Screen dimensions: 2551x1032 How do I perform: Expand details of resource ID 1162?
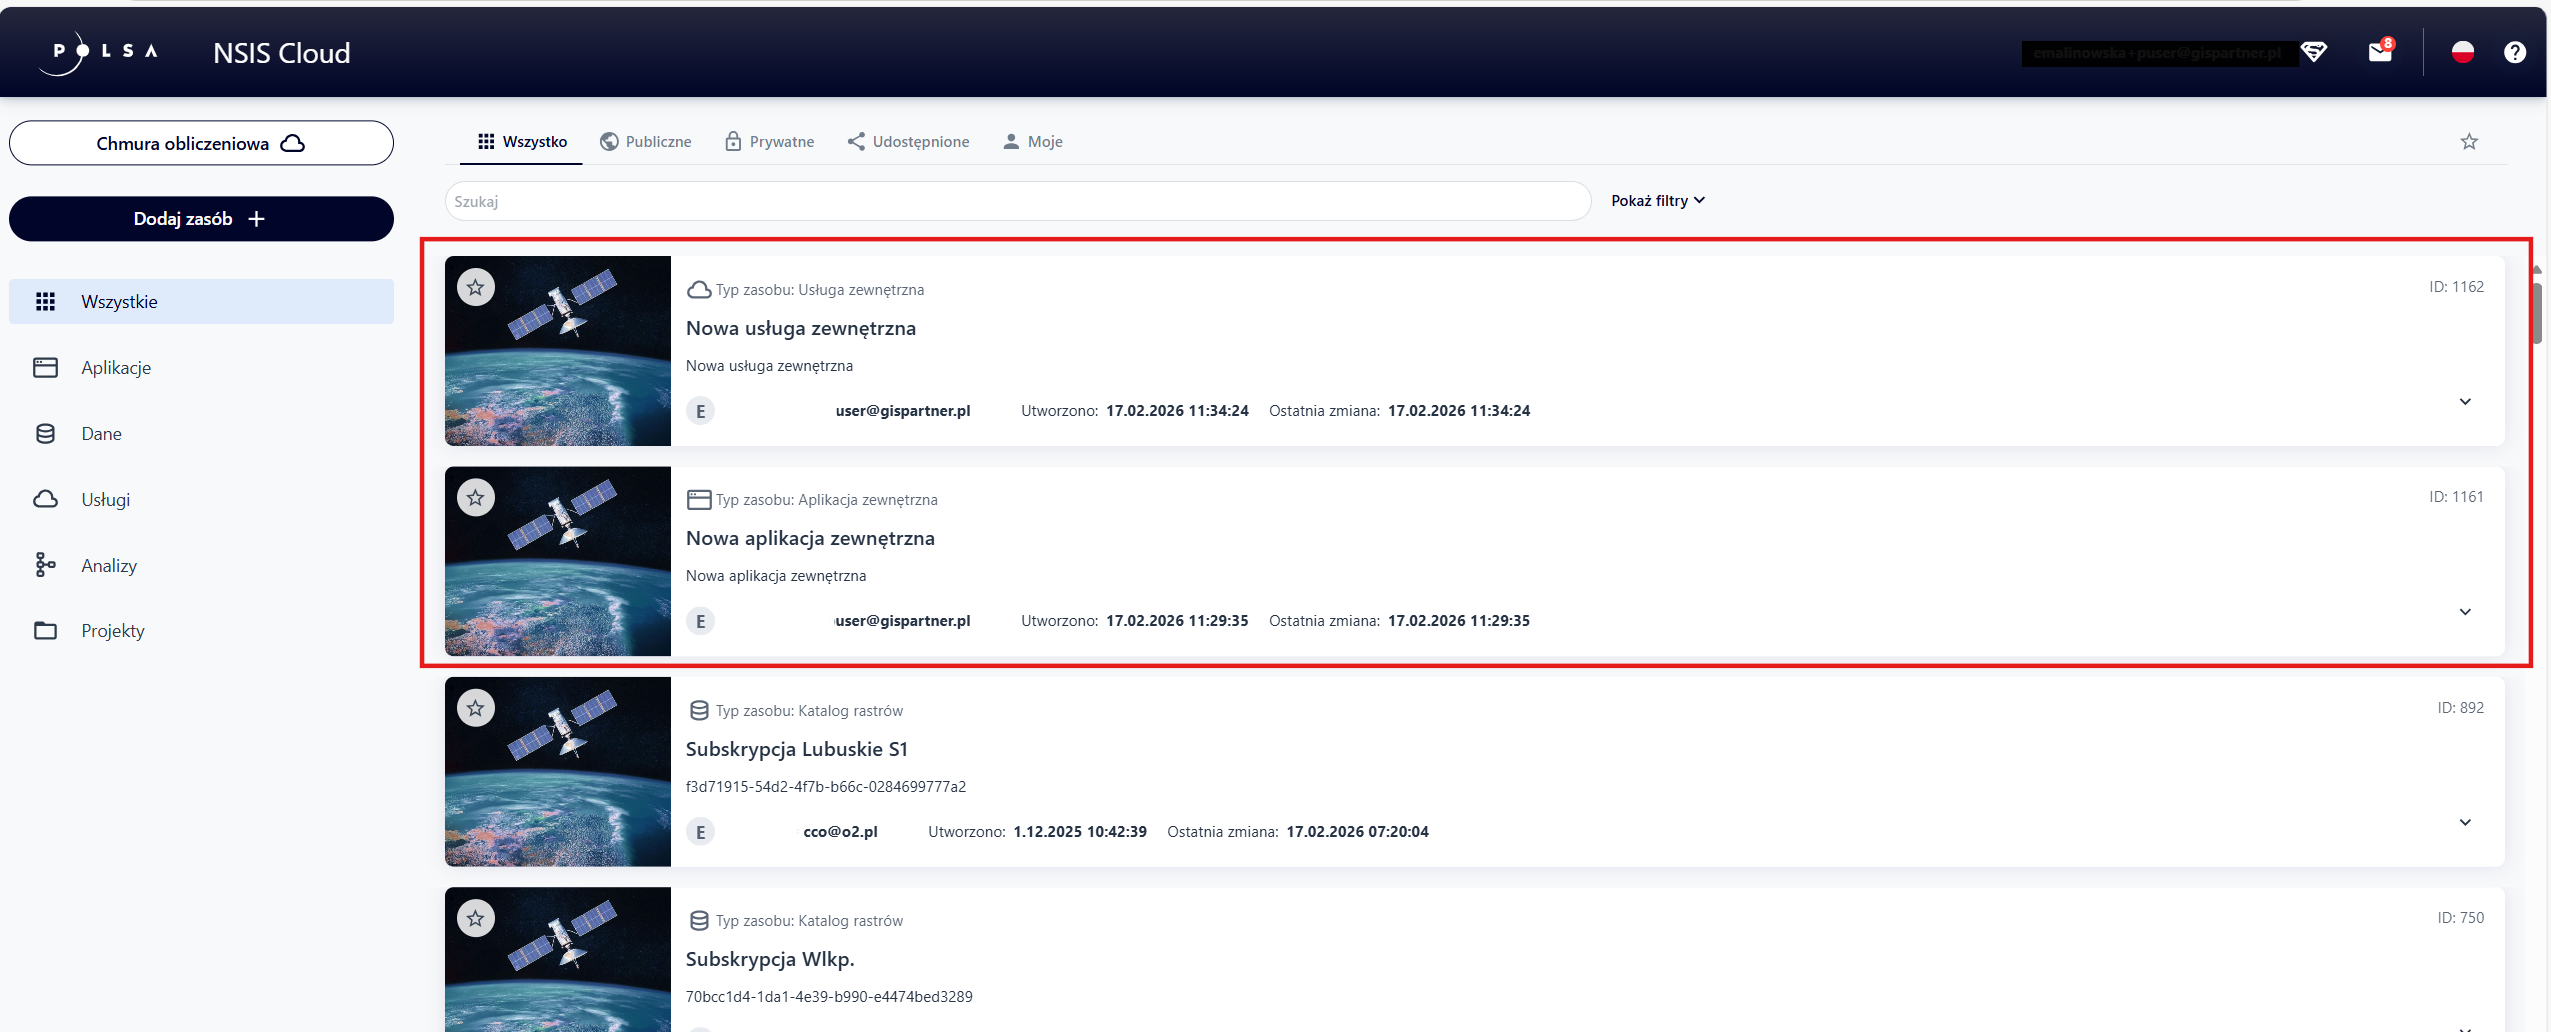2465,402
